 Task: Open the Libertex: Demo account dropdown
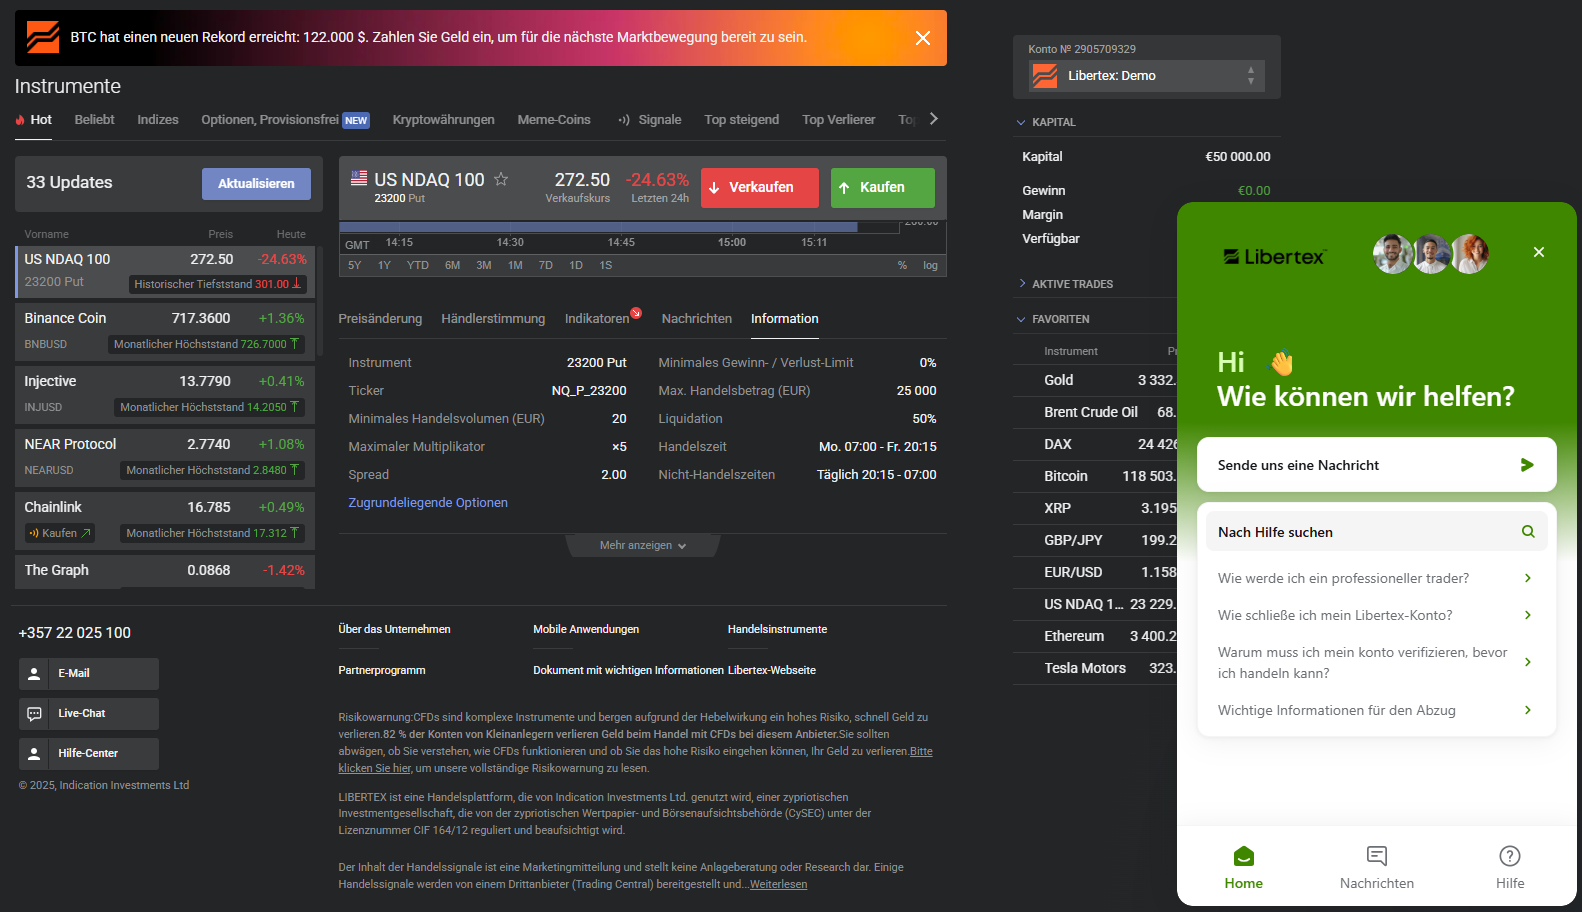(1147, 76)
